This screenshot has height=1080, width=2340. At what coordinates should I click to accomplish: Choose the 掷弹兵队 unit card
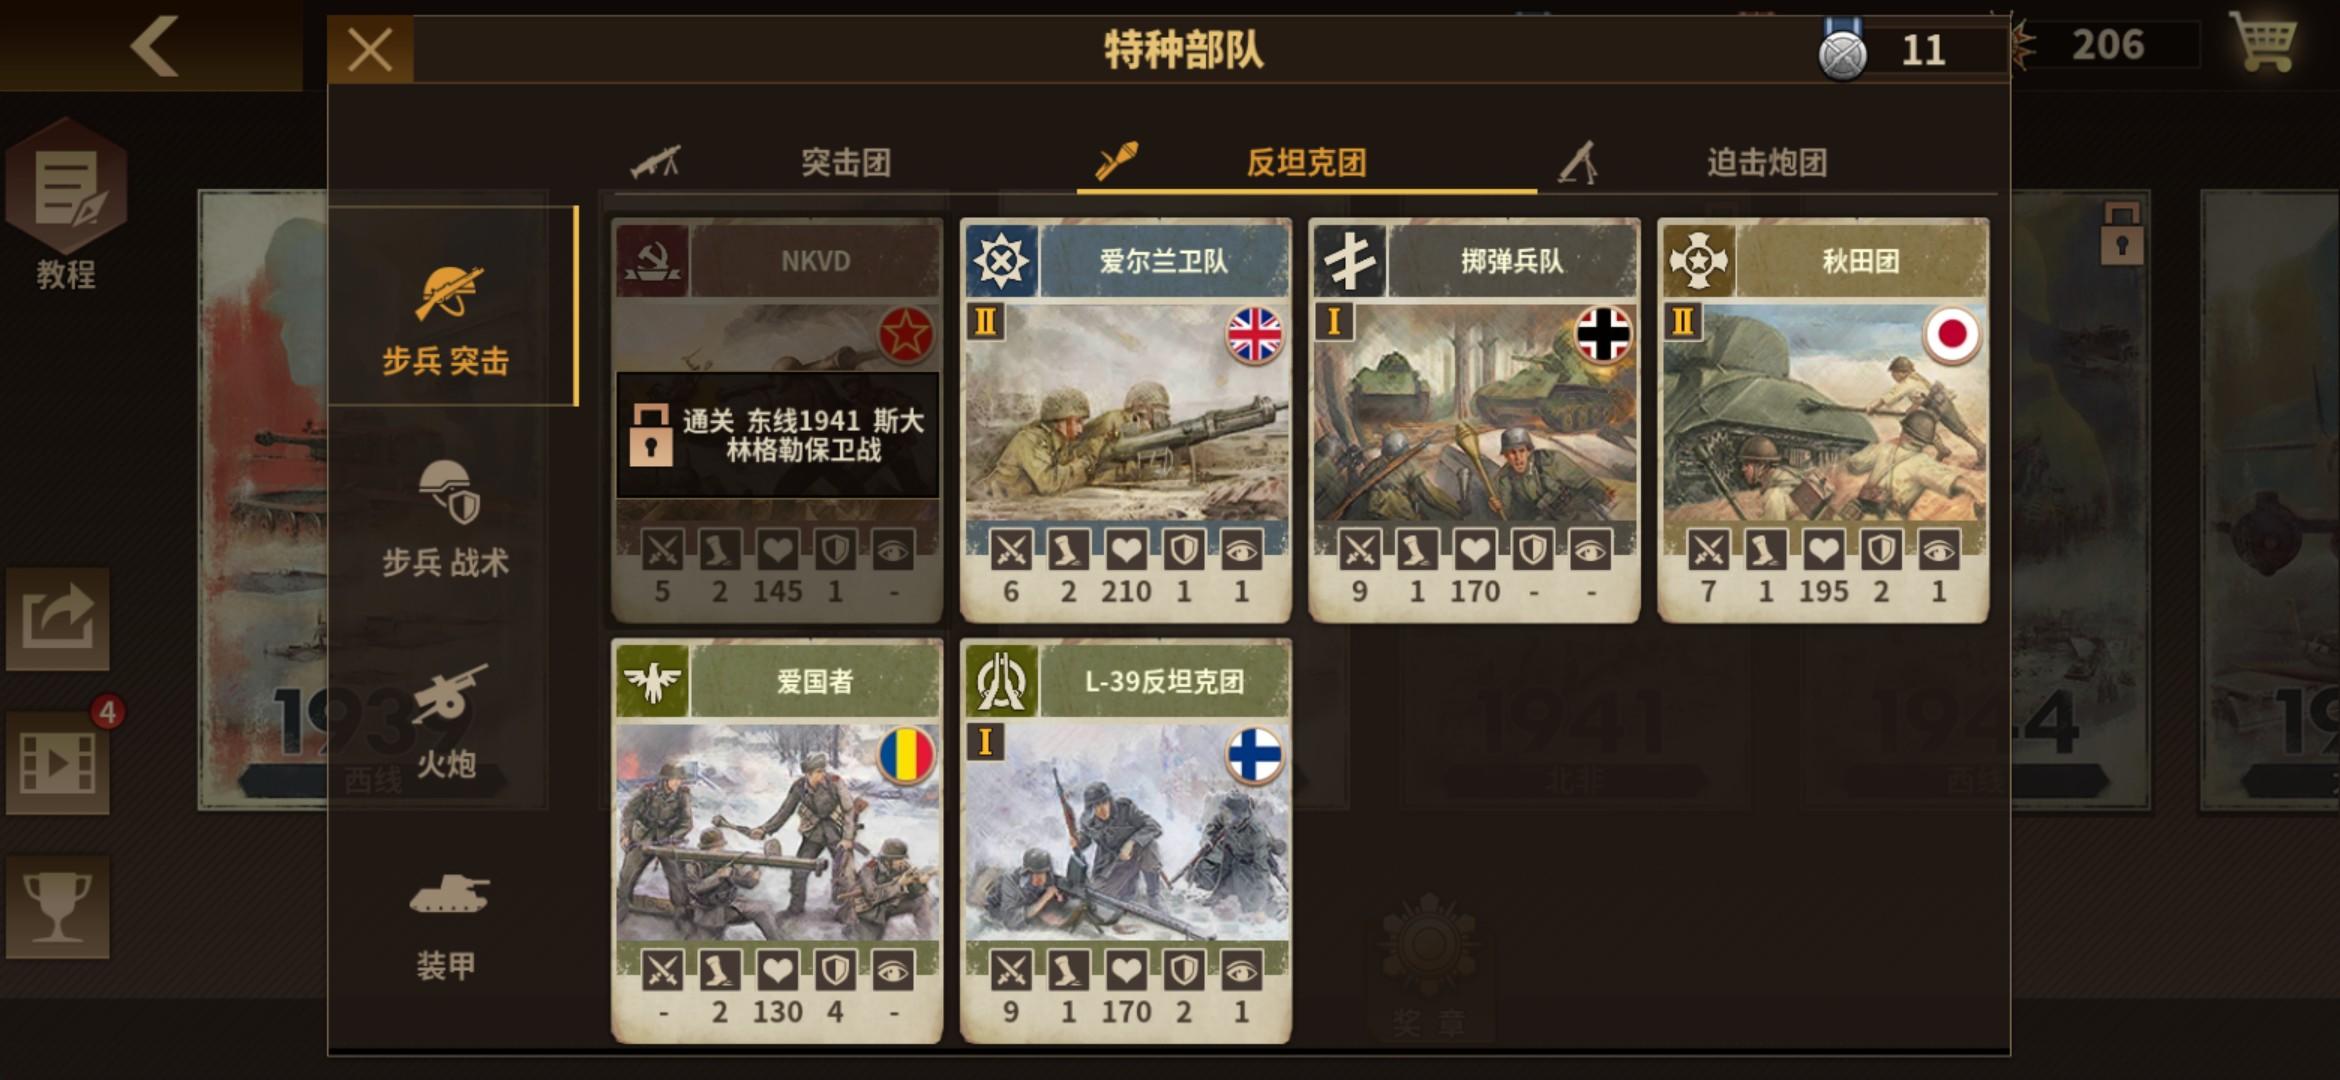tap(1474, 420)
